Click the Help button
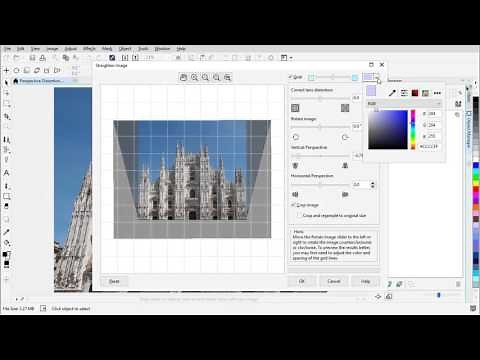This screenshot has height=360, width=480. pos(365,281)
